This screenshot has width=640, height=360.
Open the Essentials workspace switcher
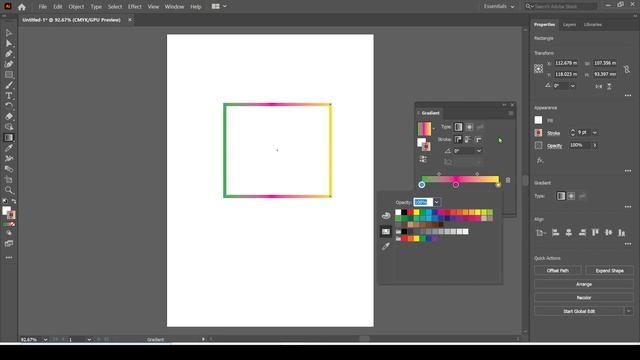499,7
